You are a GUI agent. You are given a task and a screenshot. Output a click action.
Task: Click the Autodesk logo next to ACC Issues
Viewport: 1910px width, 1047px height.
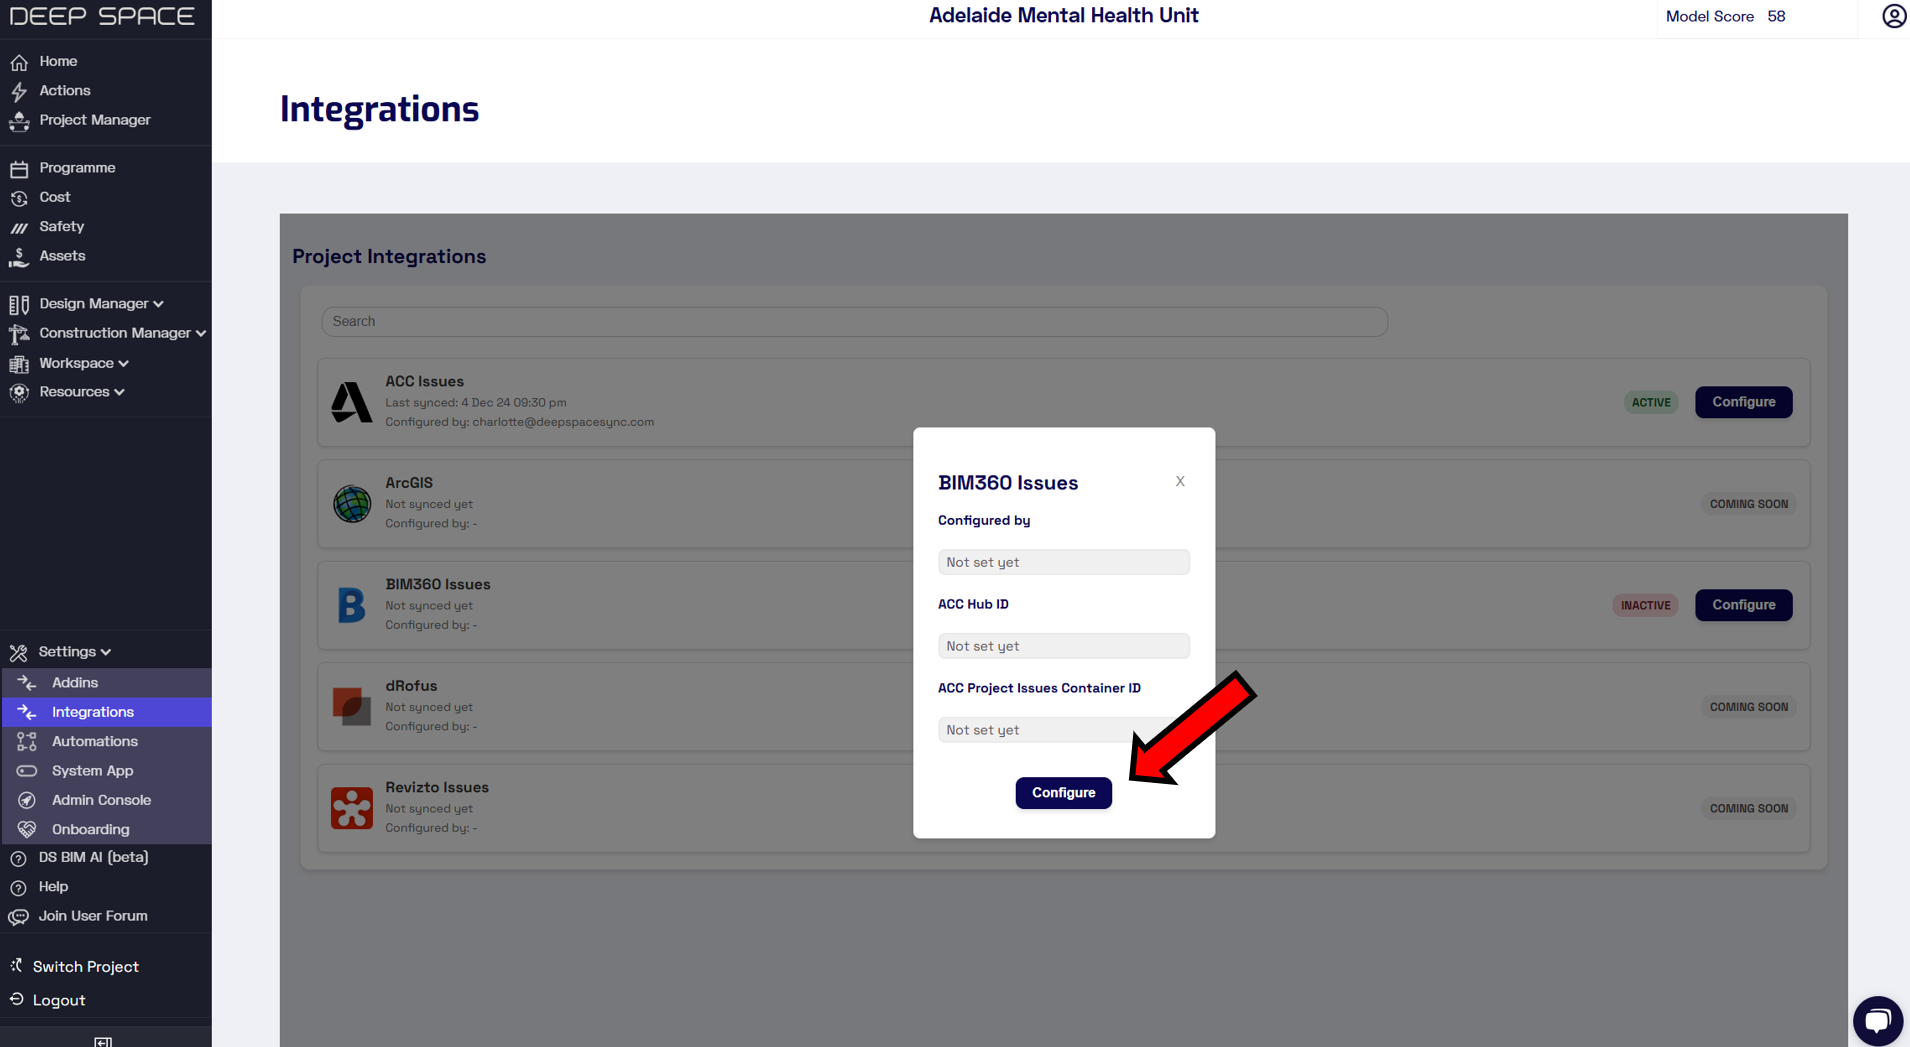coord(351,401)
